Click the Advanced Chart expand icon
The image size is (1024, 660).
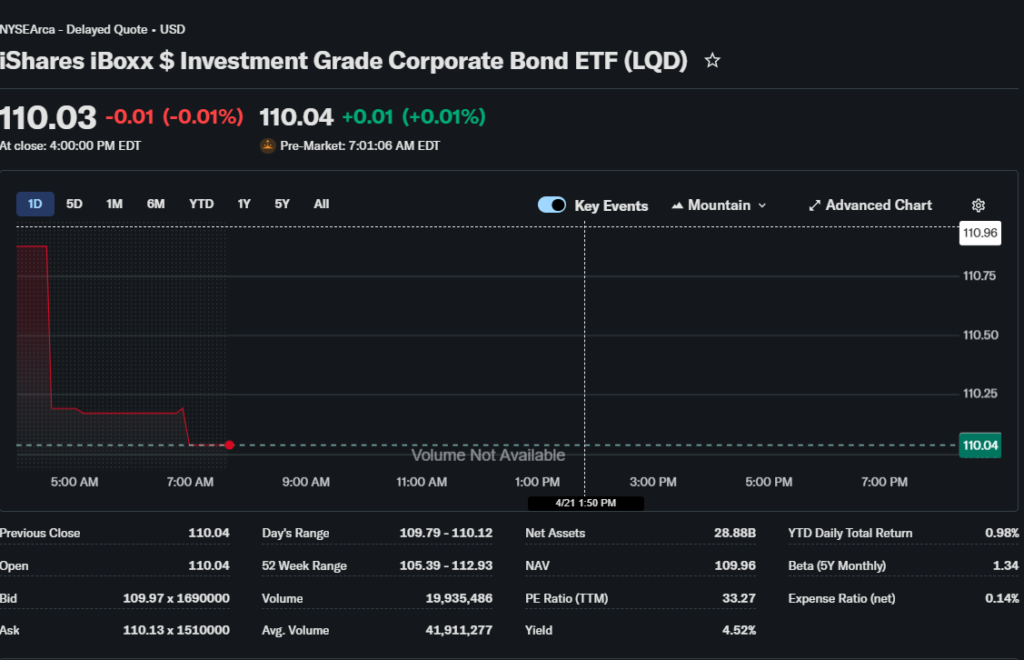click(814, 205)
